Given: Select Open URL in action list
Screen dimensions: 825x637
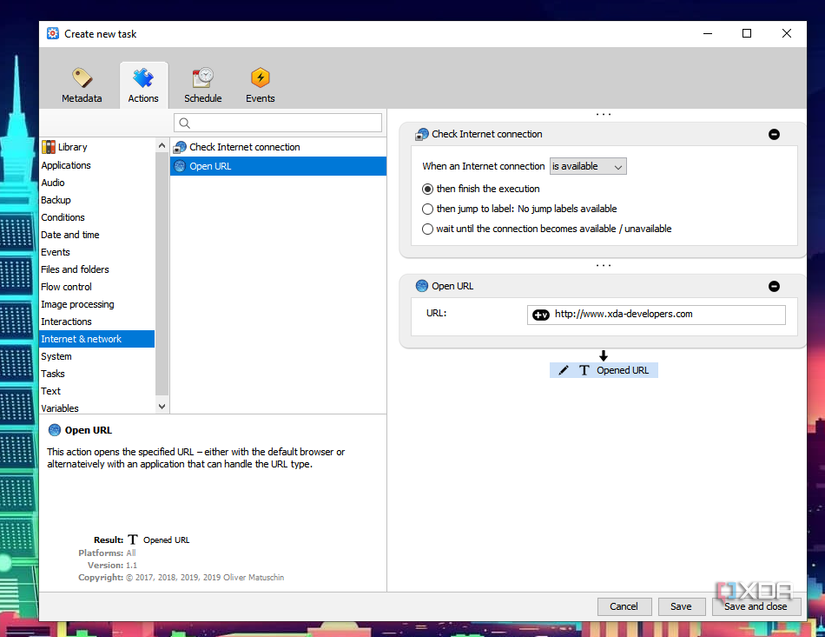Looking at the screenshot, I should (x=278, y=166).
